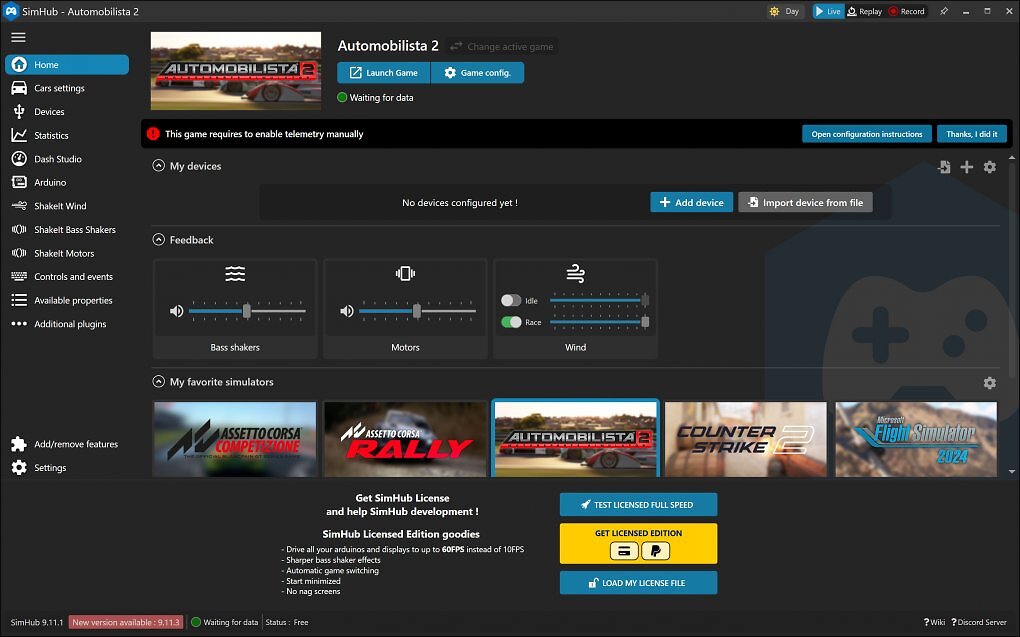Click the Available properties list icon
Screen dimensions: 1020x637
point(20,300)
